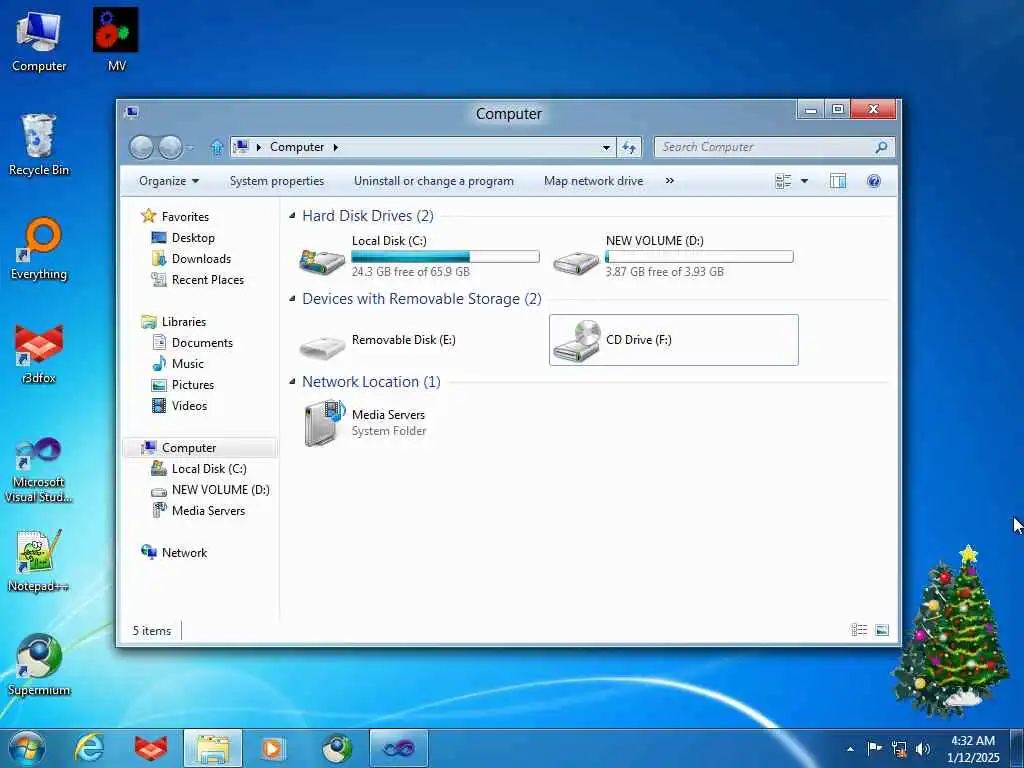Select the Notepad++ desktop shortcut
Image resolution: width=1024 pixels, height=768 pixels.
click(x=39, y=562)
